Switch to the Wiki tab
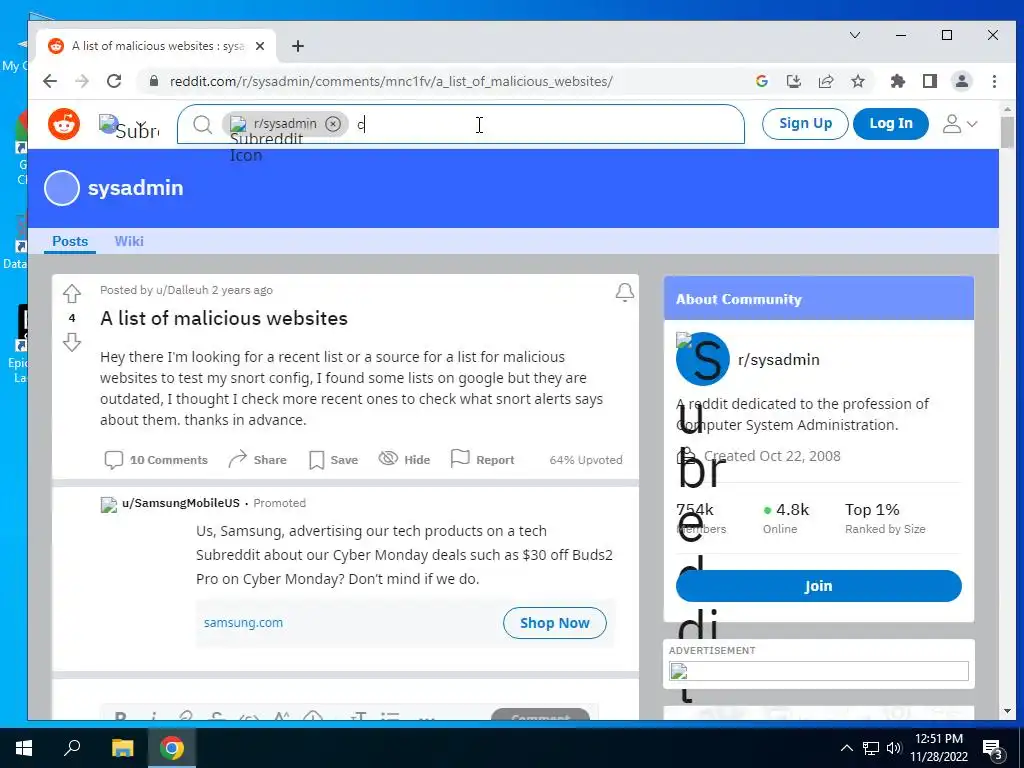This screenshot has height=768, width=1024. pos(129,241)
